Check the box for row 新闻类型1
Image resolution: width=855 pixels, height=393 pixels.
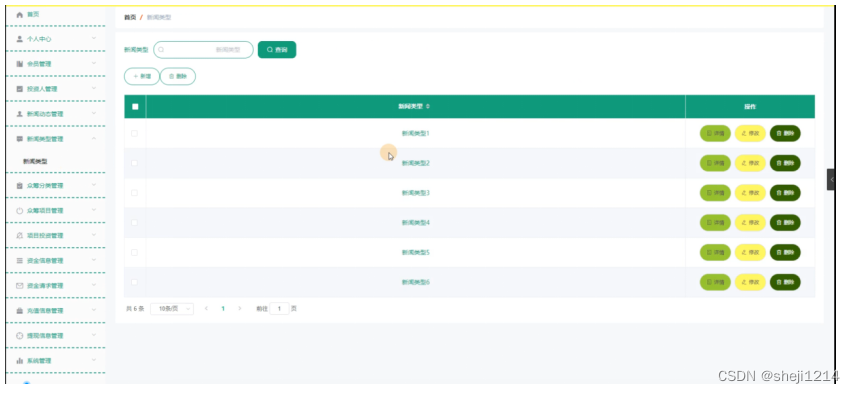tap(135, 134)
